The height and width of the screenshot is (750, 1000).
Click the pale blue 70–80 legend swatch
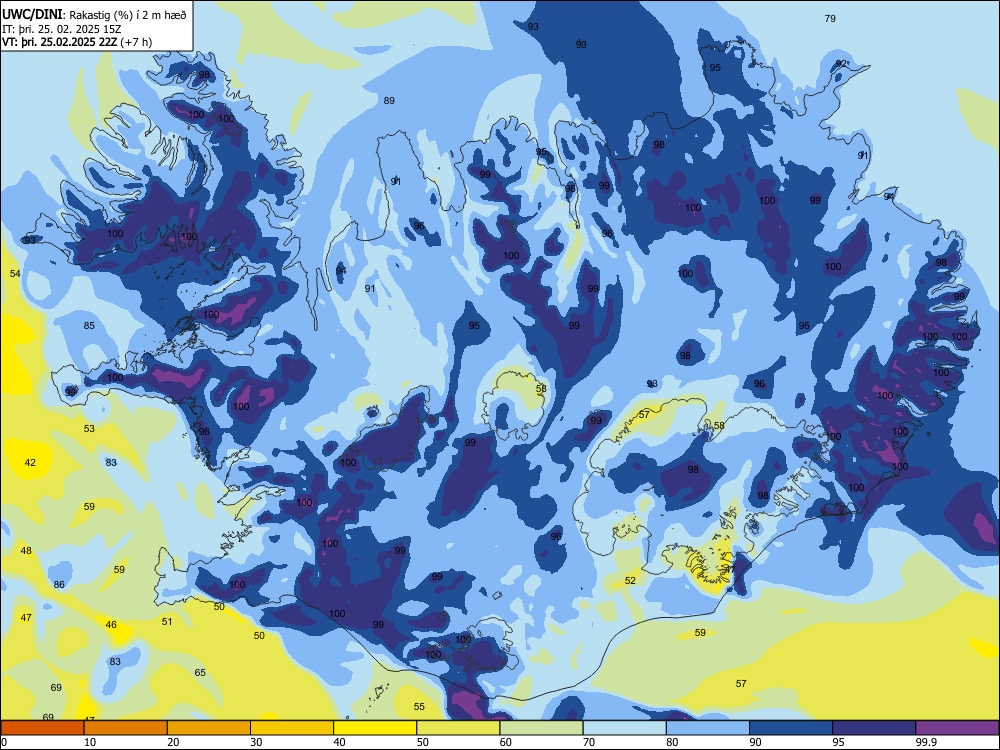pos(624,728)
